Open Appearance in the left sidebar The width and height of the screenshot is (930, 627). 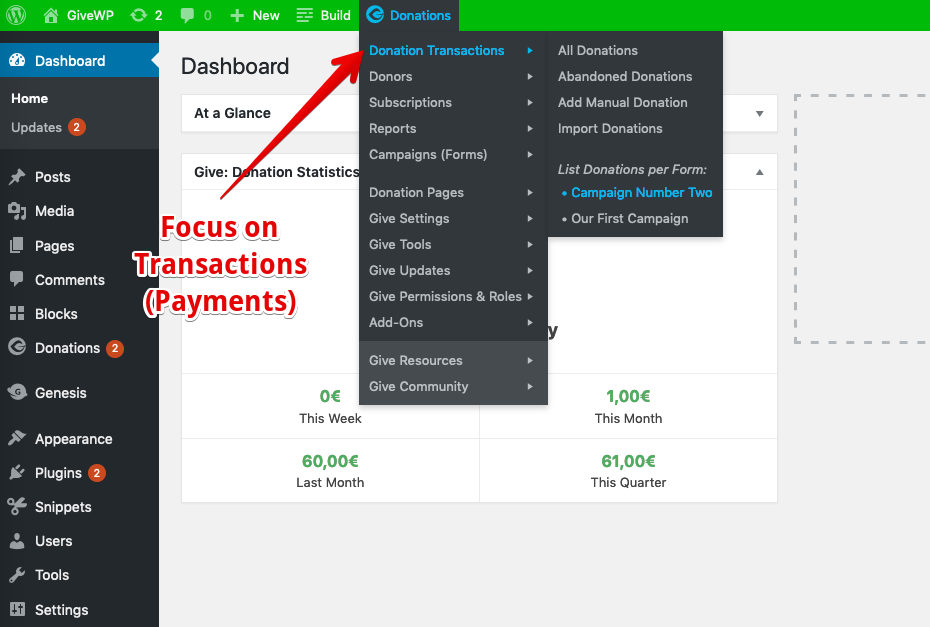[74, 439]
